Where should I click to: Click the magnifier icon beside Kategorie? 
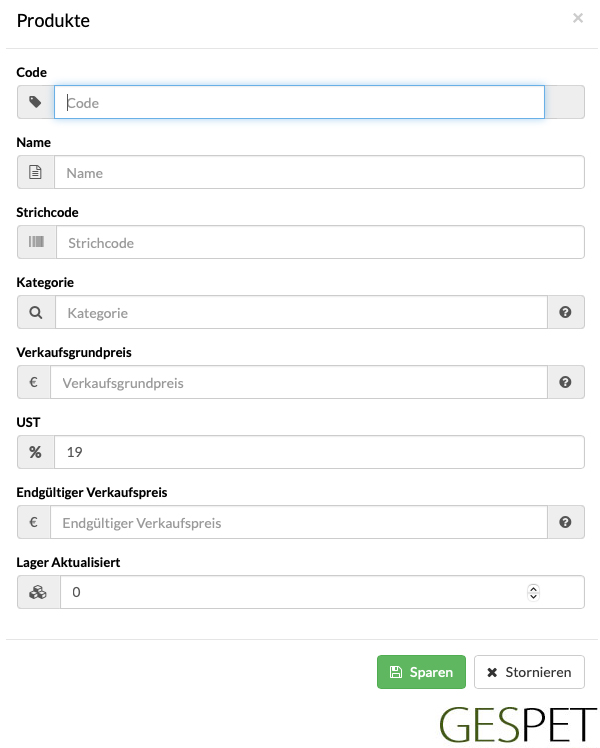(36, 312)
